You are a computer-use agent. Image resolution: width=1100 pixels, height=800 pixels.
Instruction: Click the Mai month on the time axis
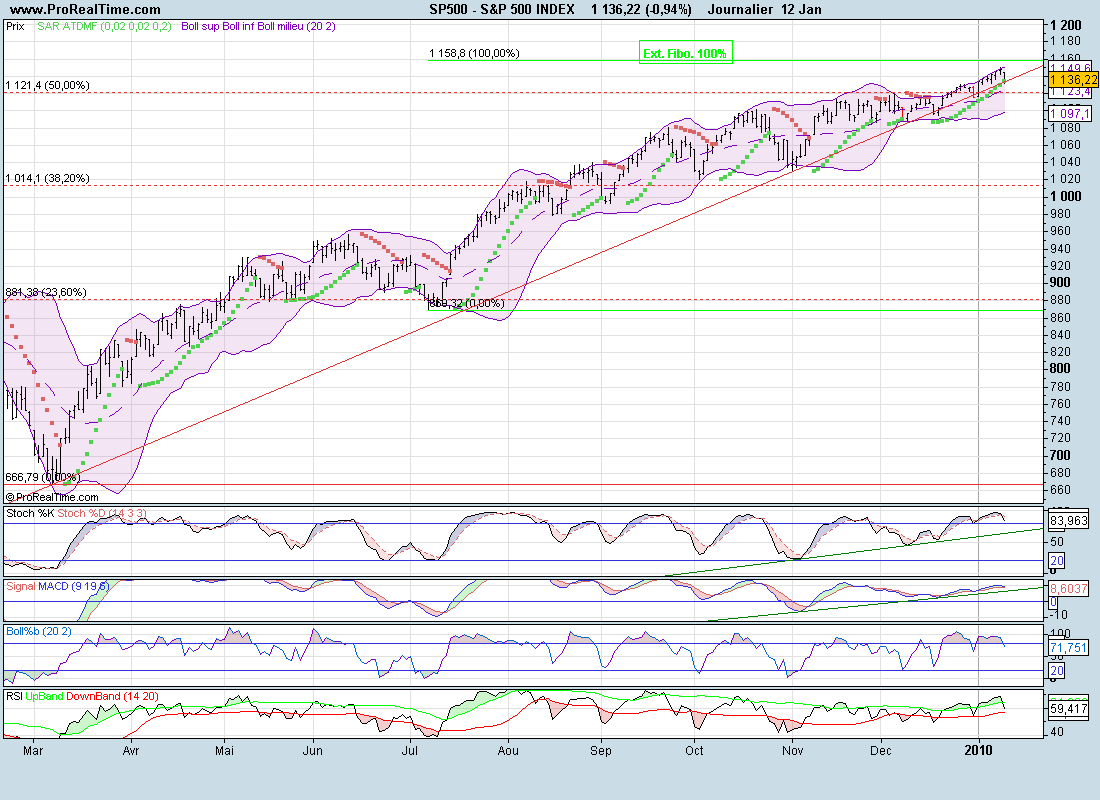click(224, 751)
